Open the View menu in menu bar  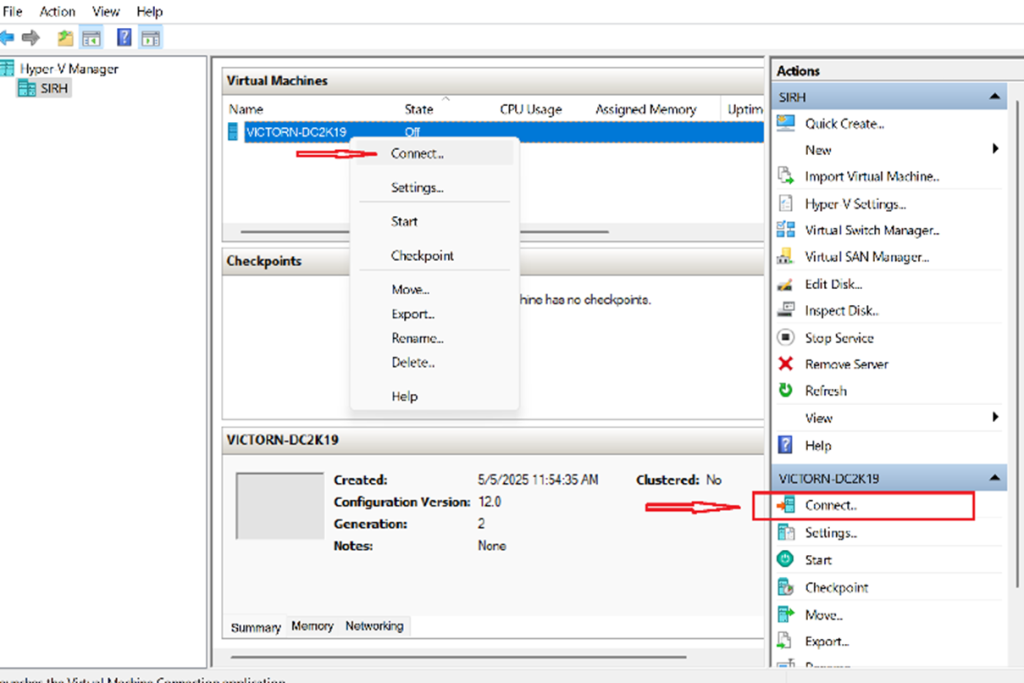tap(105, 11)
